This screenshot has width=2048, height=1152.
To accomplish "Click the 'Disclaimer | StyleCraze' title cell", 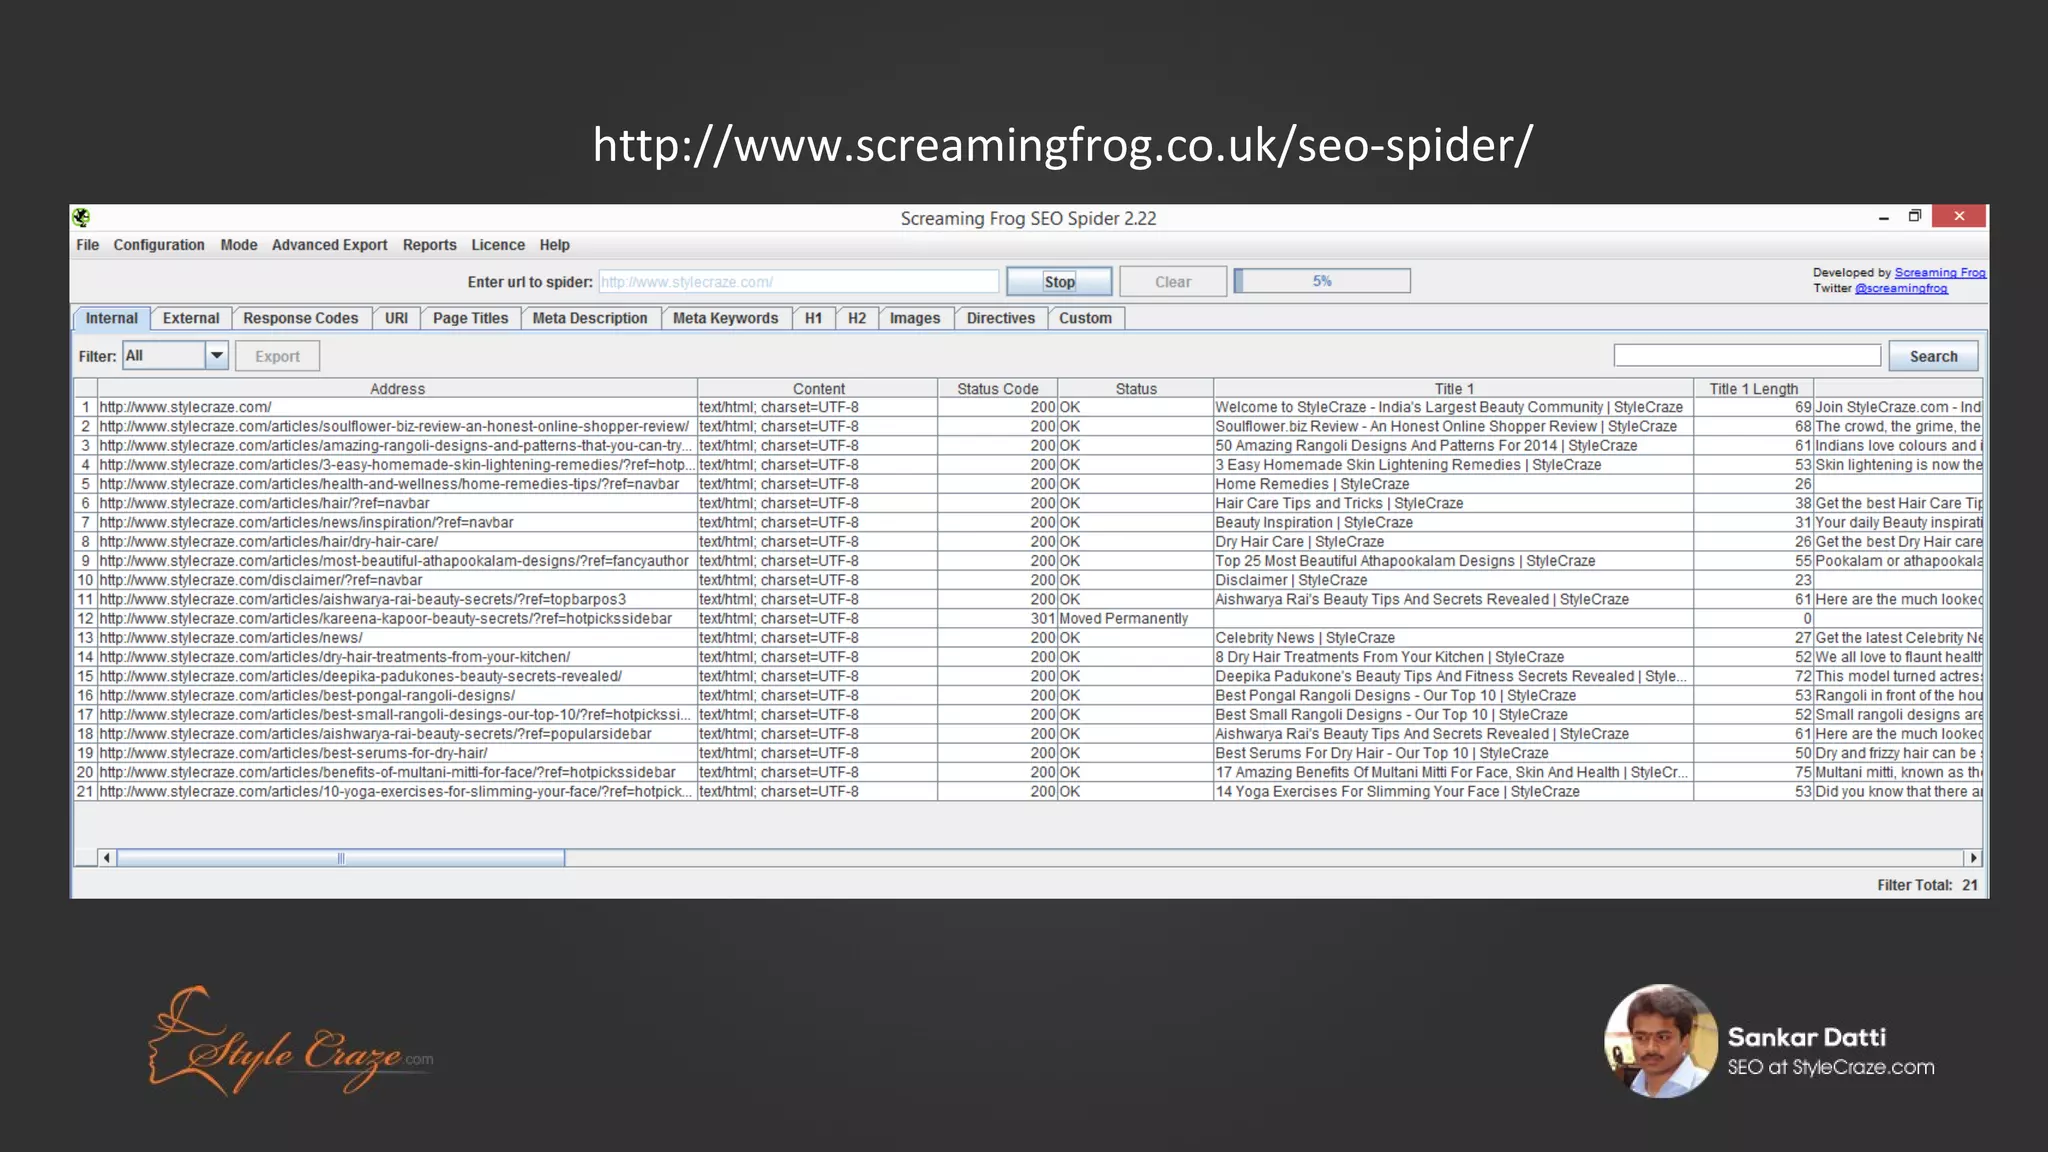I will pos(1453,580).
